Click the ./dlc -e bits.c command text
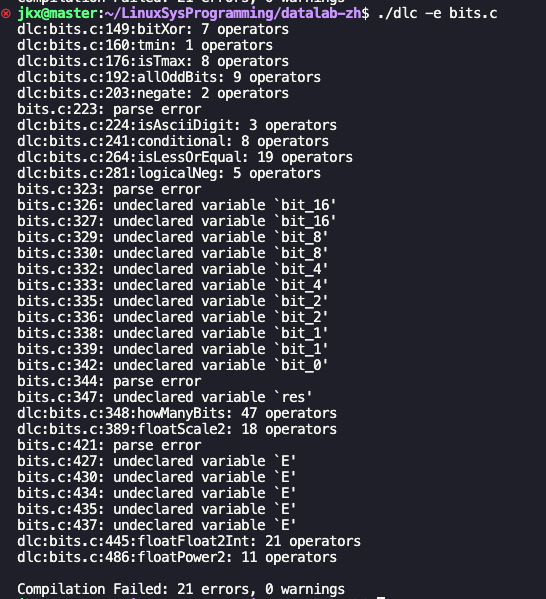Screen dimensions: 546x599 tap(437, 13)
